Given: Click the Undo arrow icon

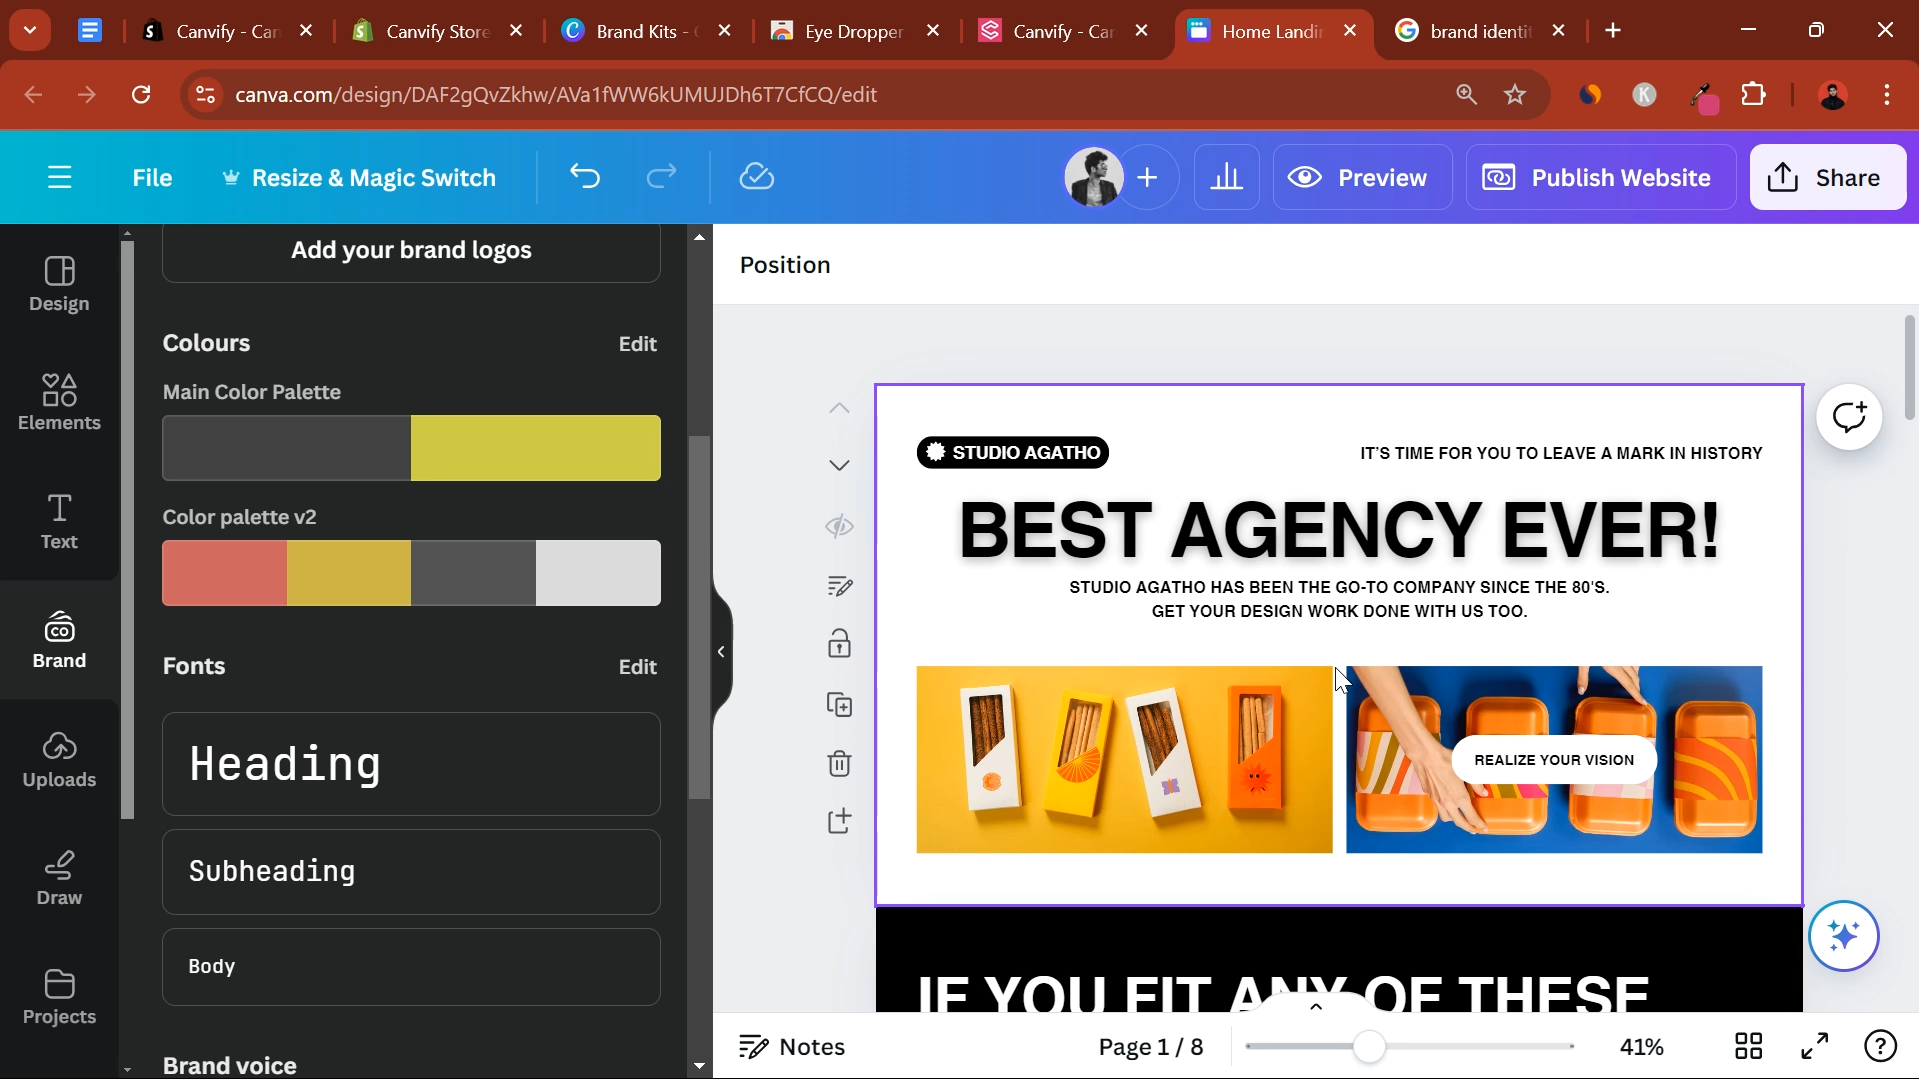Looking at the screenshot, I should 585,177.
